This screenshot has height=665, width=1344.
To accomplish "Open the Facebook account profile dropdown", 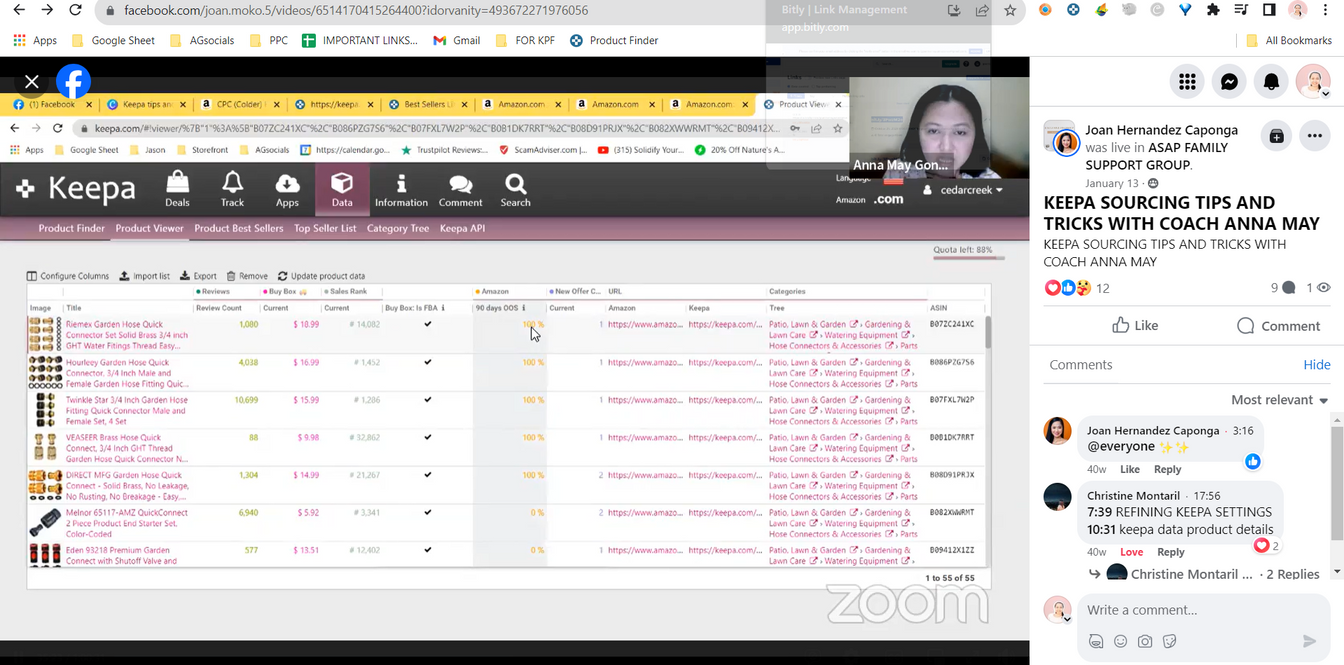I will 1313,82.
